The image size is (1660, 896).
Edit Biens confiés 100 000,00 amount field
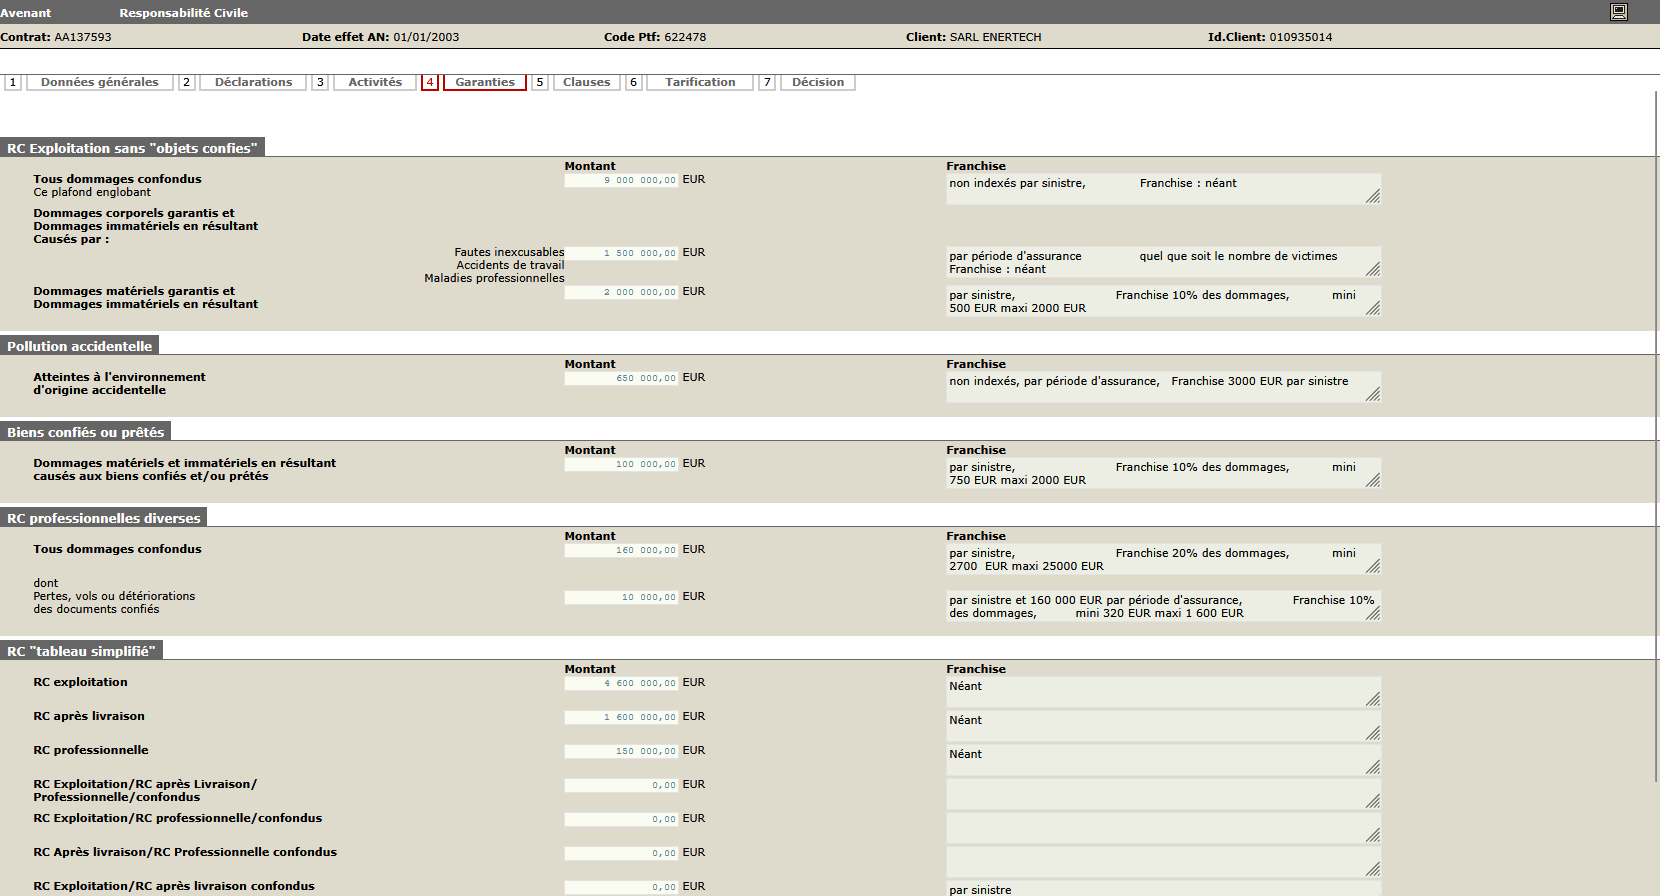point(621,464)
